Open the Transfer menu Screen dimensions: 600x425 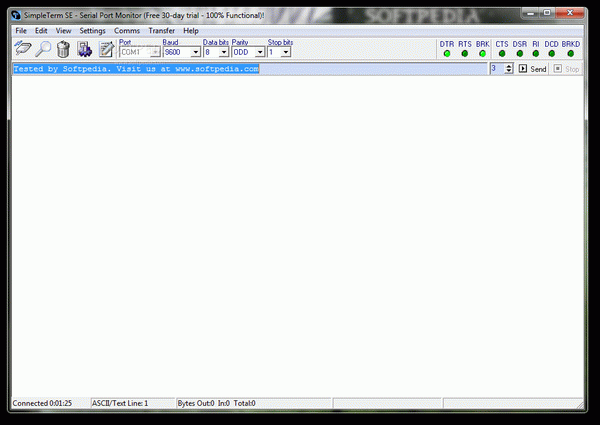161,31
